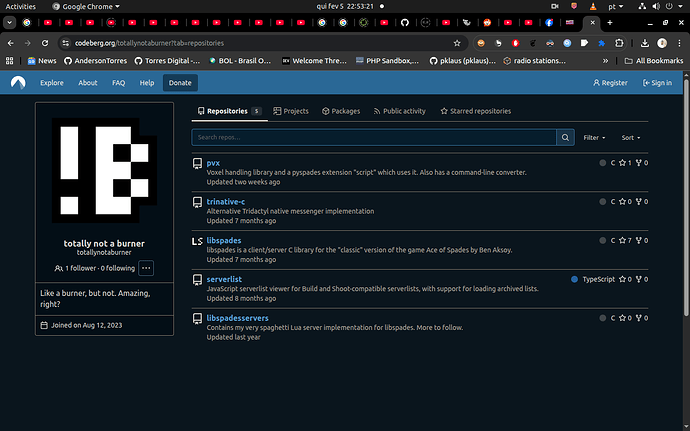Open the trinative-c repository link
Screen dimensions: 690x431
(226, 202)
